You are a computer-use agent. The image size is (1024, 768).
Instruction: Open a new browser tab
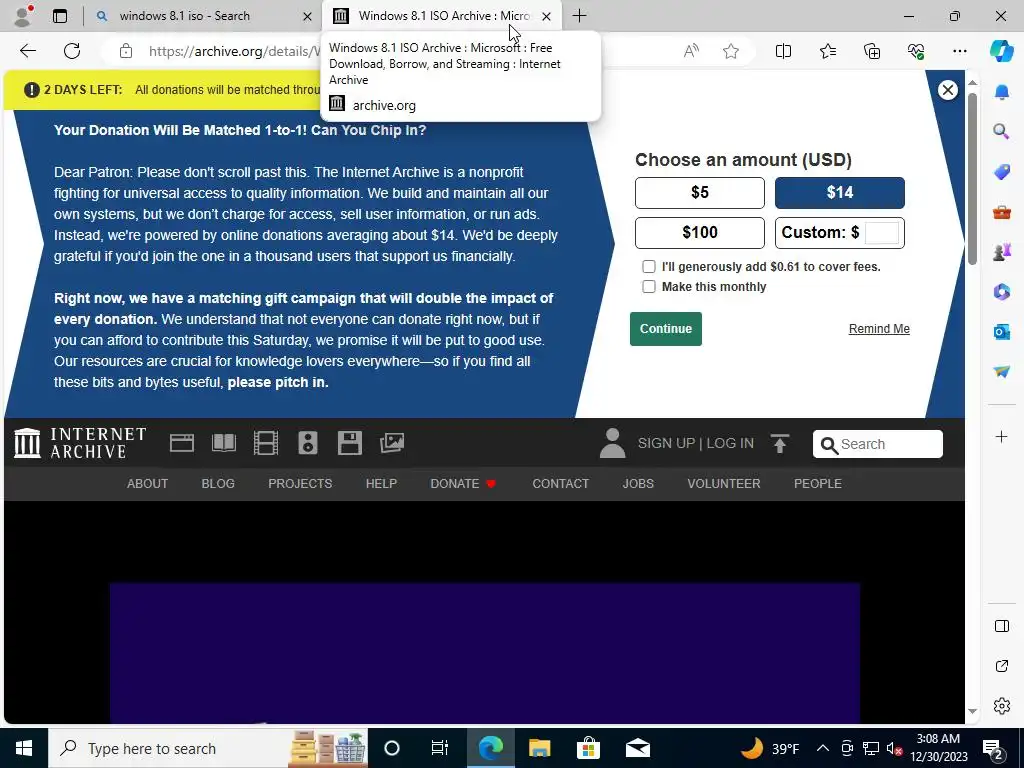click(579, 16)
